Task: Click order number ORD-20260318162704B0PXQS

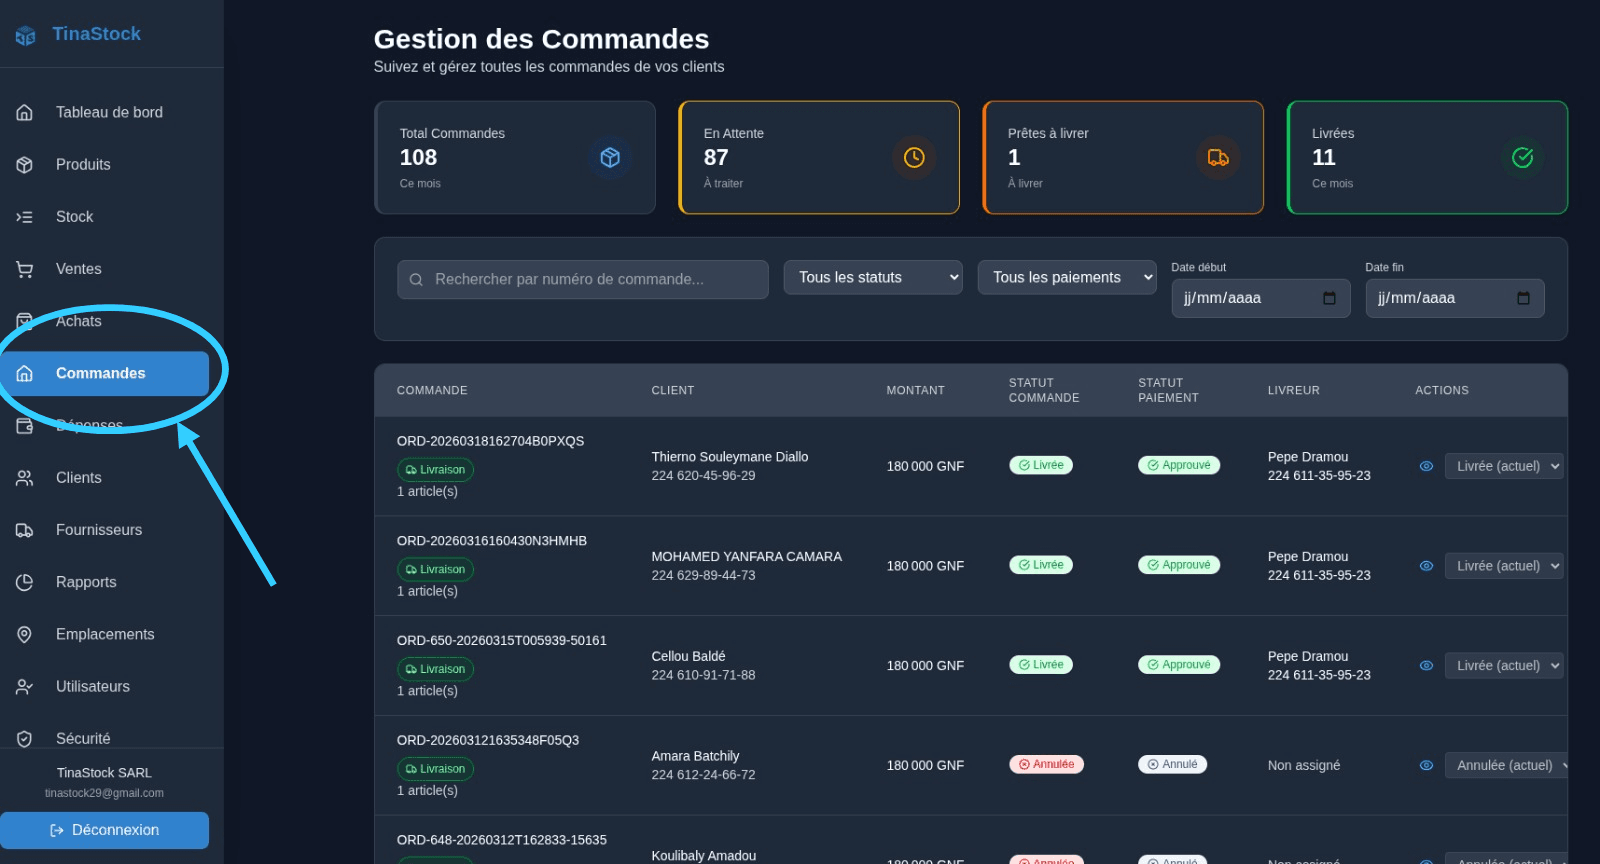Action: pos(490,441)
